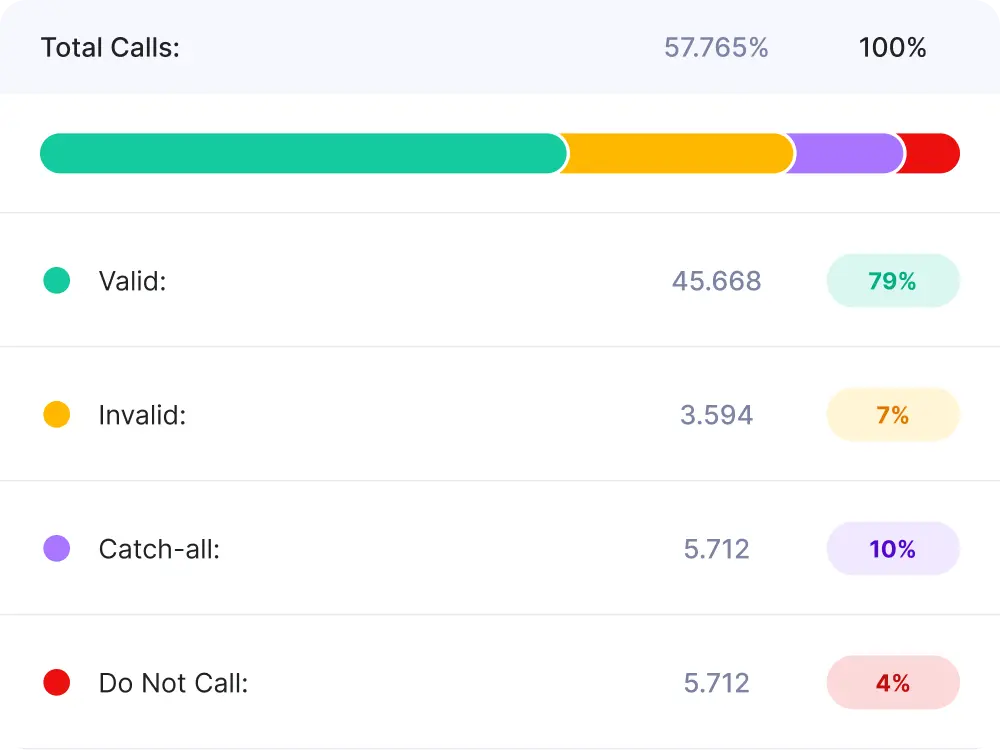Click the yellow Invalid bar segment

[678, 154]
